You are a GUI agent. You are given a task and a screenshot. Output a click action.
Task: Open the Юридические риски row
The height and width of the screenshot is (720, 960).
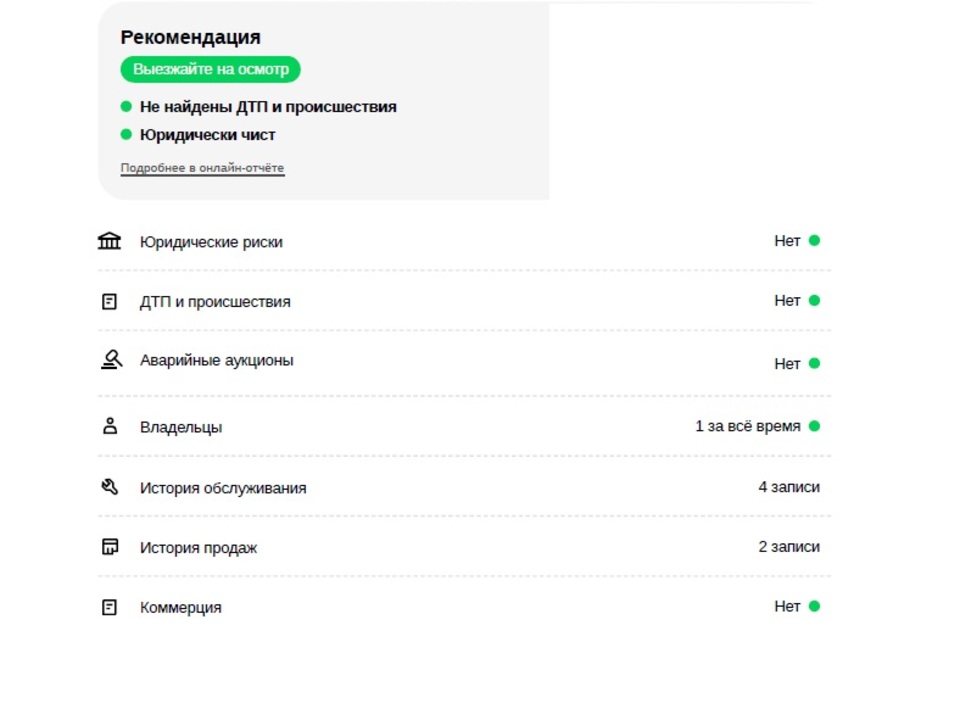point(465,241)
